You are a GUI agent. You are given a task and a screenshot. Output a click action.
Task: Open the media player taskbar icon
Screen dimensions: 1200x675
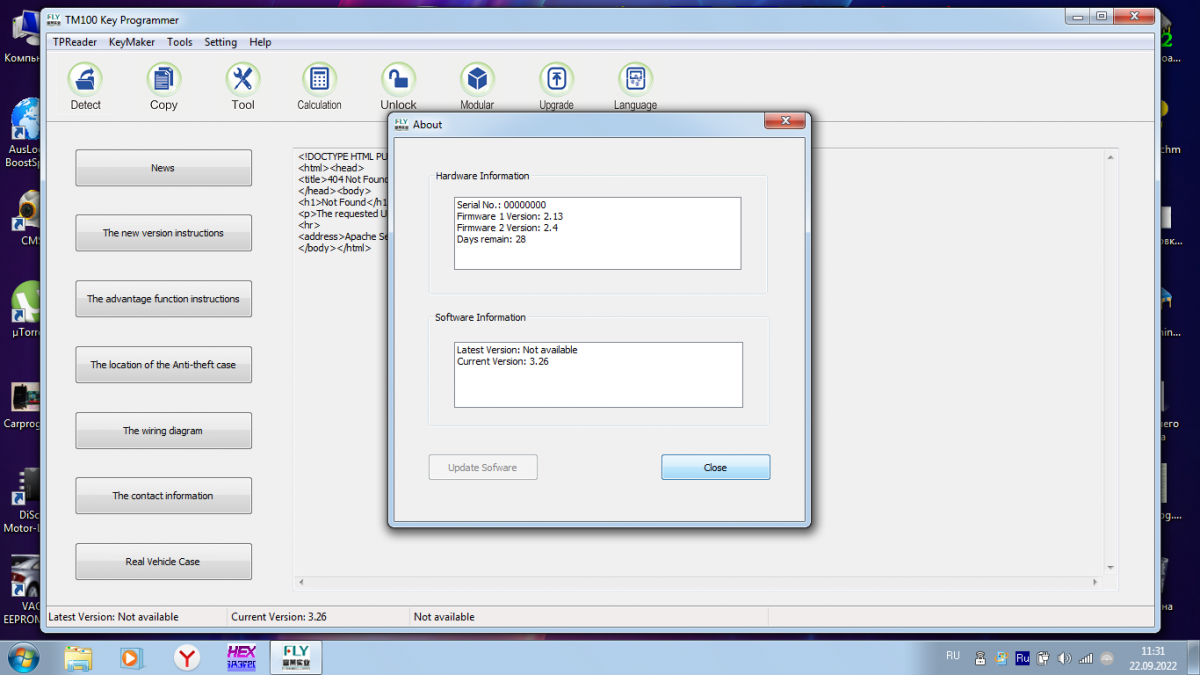(x=131, y=657)
